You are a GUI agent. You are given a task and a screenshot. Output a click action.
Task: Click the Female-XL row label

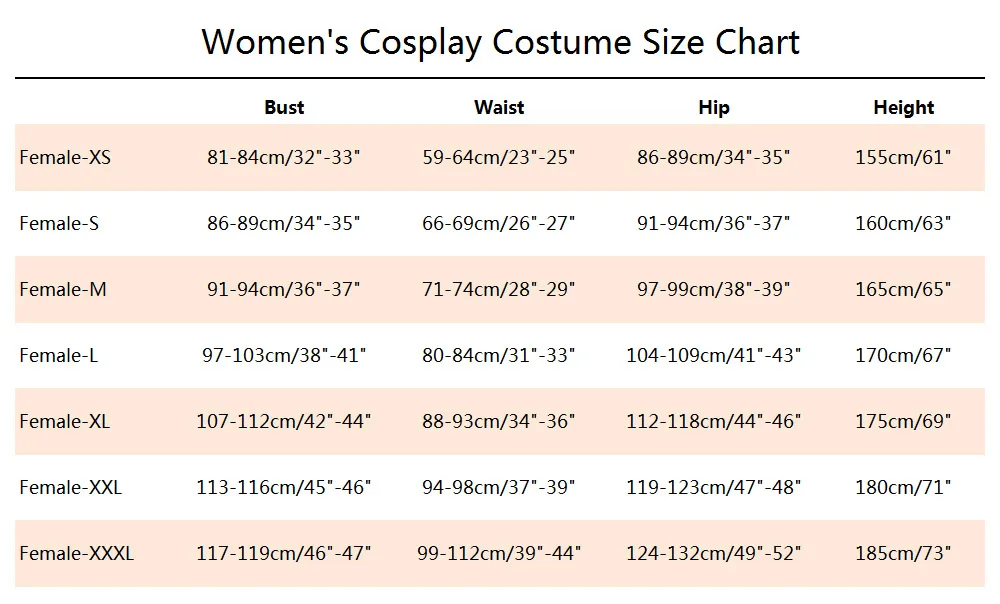(64, 421)
